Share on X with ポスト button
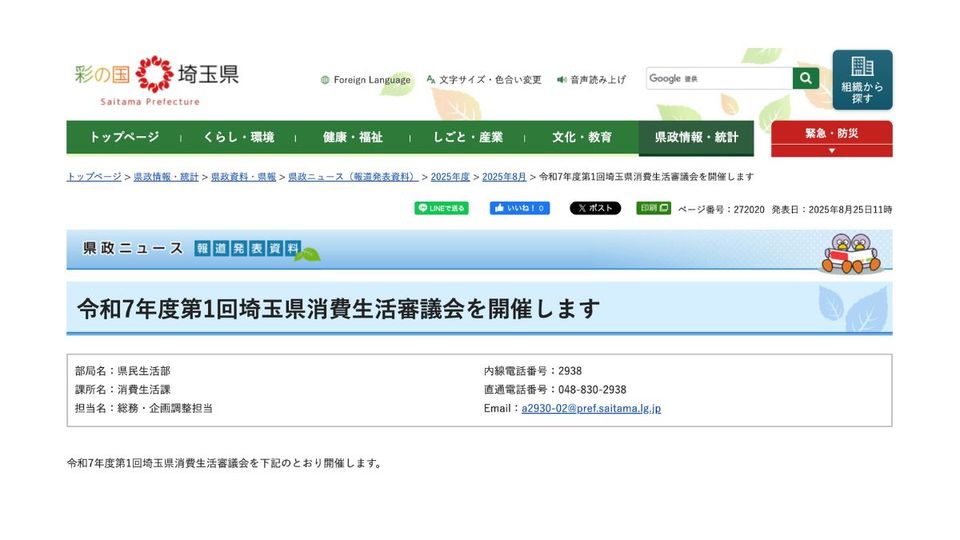The image size is (960, 540). tap(595, 209)
